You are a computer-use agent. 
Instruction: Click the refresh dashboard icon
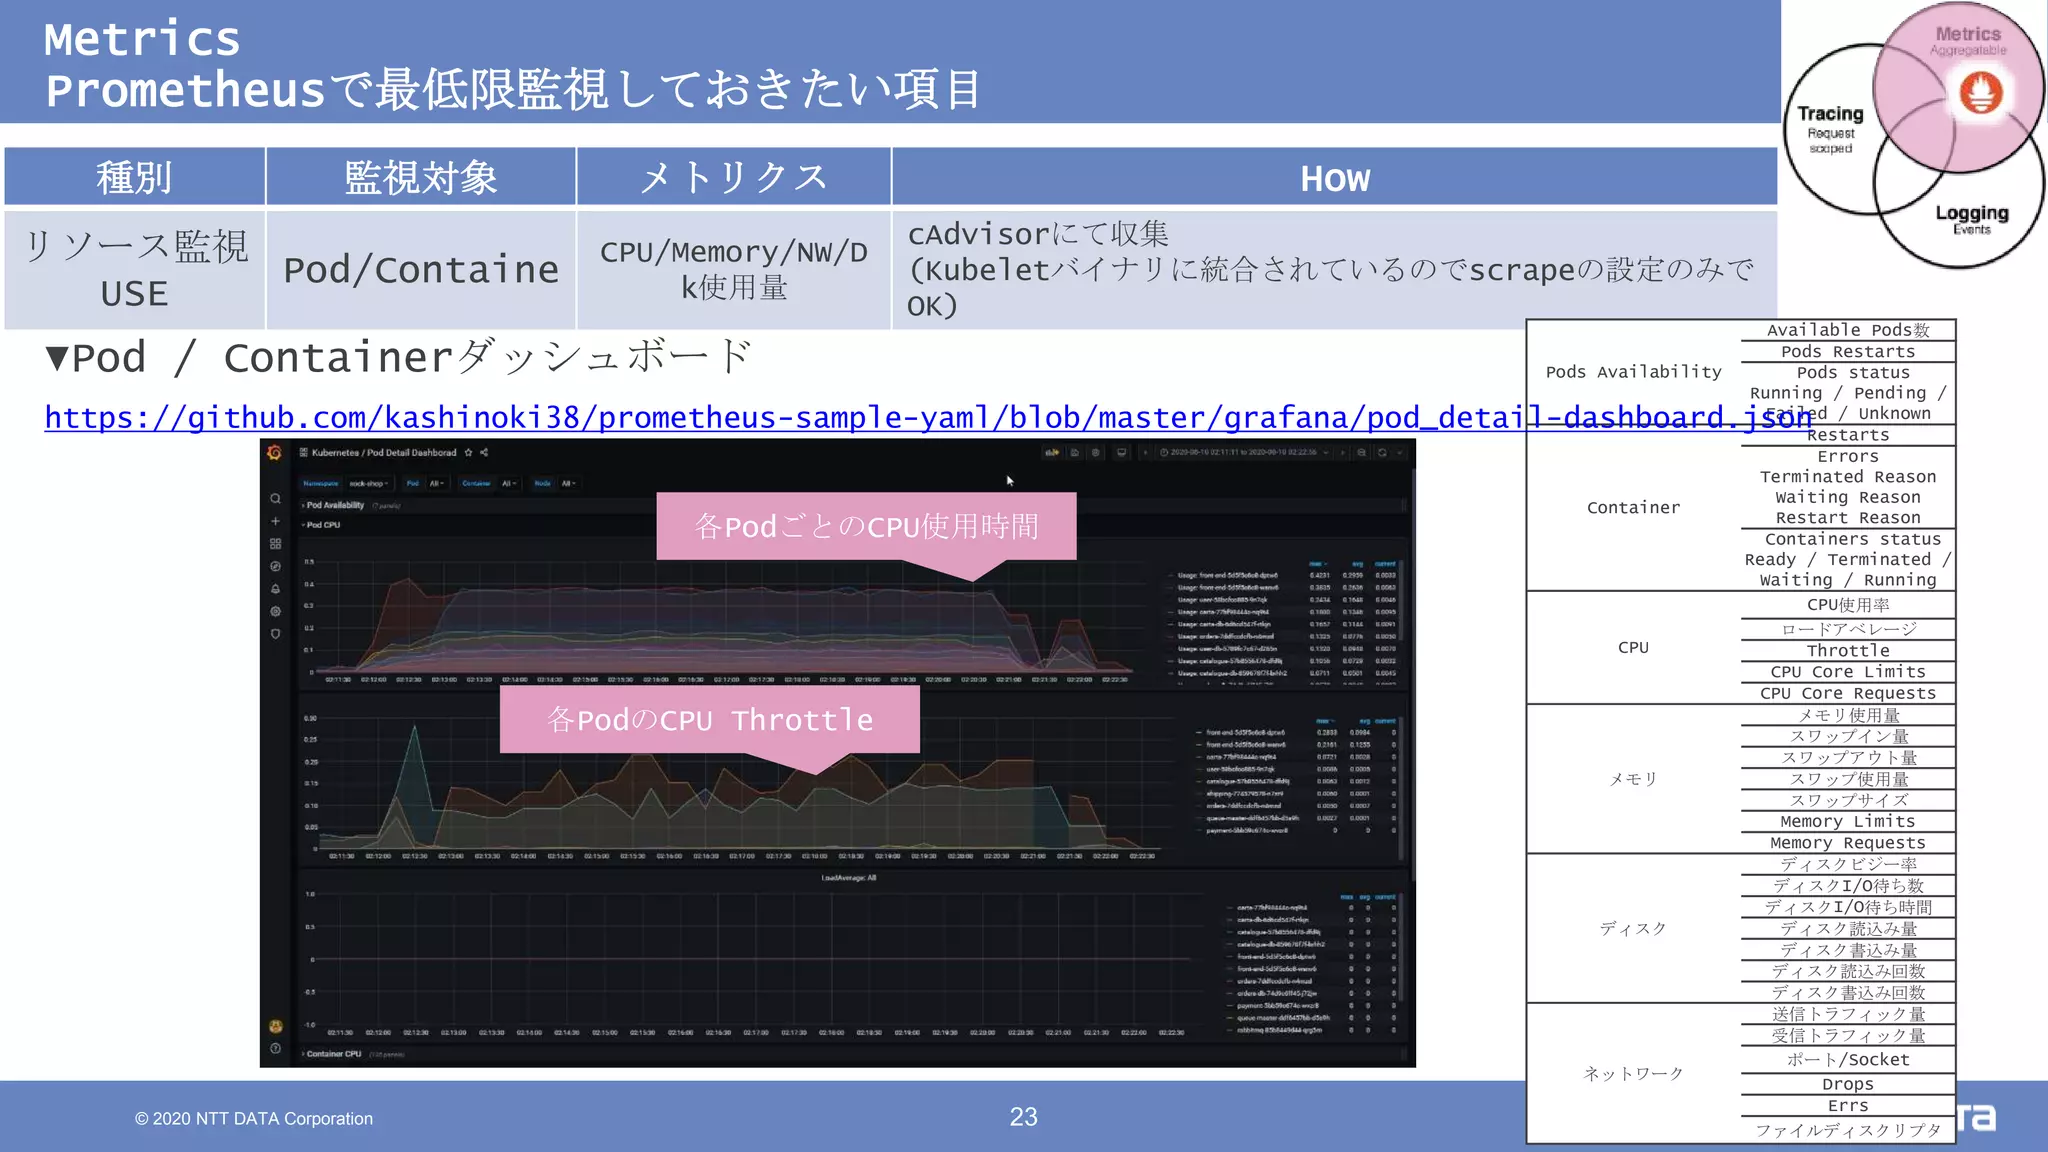point(1382,453)
